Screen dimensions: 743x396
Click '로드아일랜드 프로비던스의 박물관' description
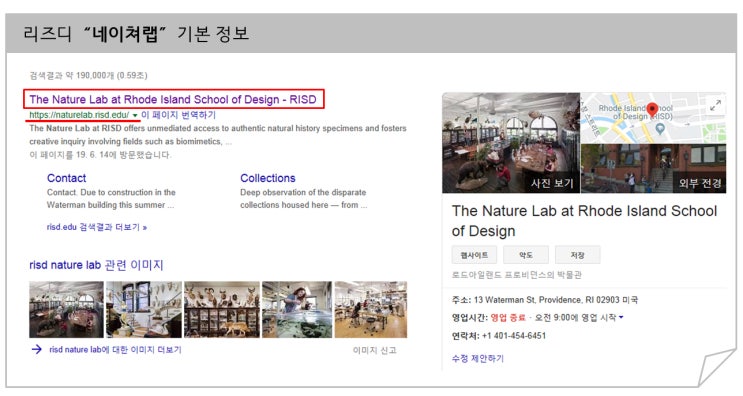(x=516, y=275)
